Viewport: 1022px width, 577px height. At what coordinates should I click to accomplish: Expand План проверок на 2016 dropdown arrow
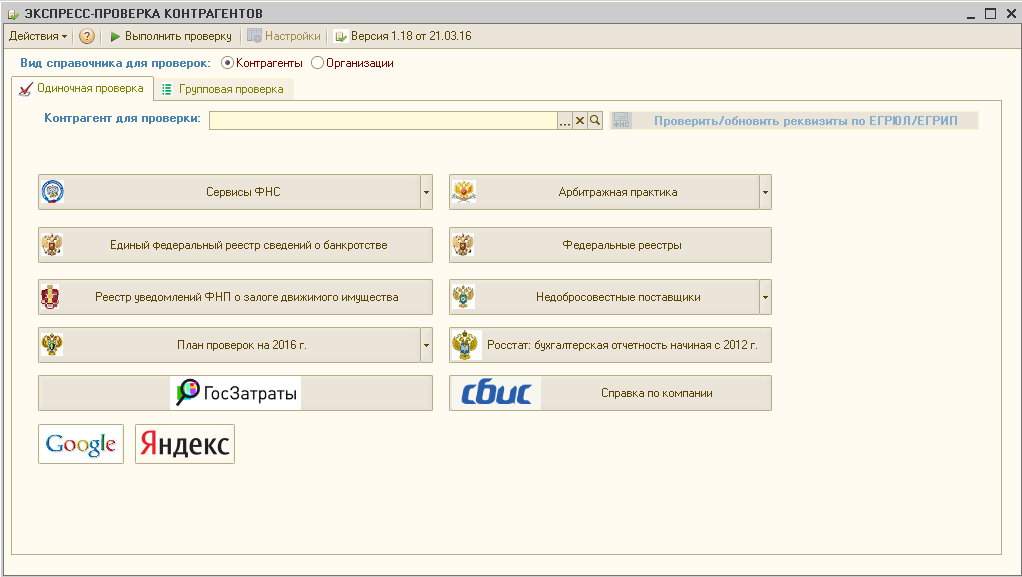426,345
